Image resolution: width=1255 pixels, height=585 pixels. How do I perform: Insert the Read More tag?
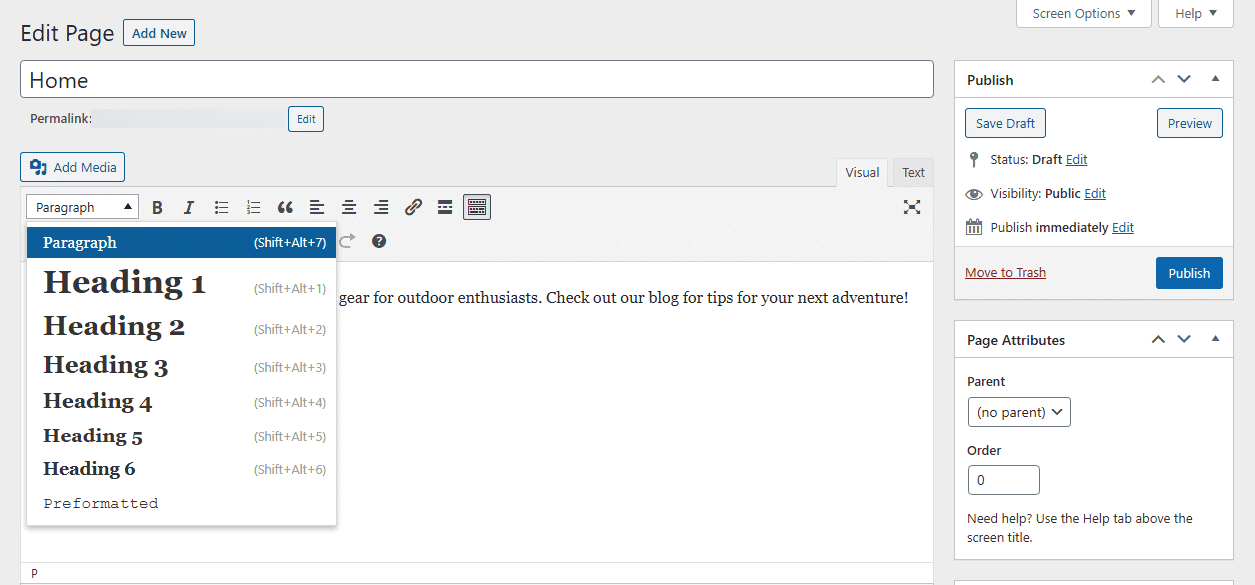click(x=444, y=207)
